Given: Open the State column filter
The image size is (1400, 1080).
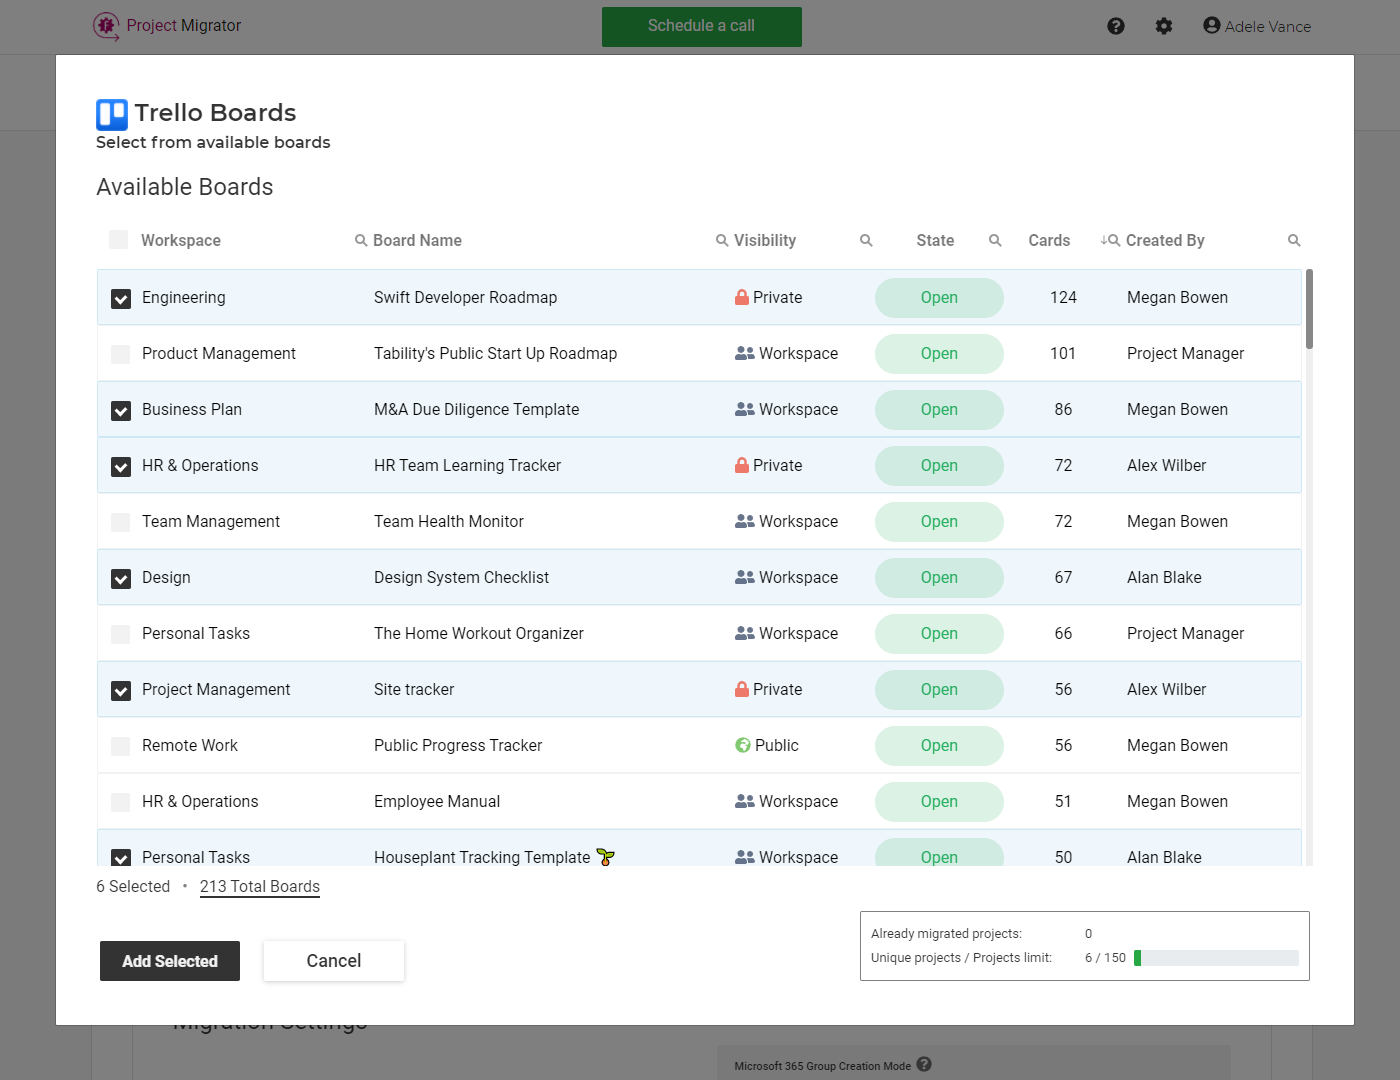Looking at the screenshot, I should 994,240.
